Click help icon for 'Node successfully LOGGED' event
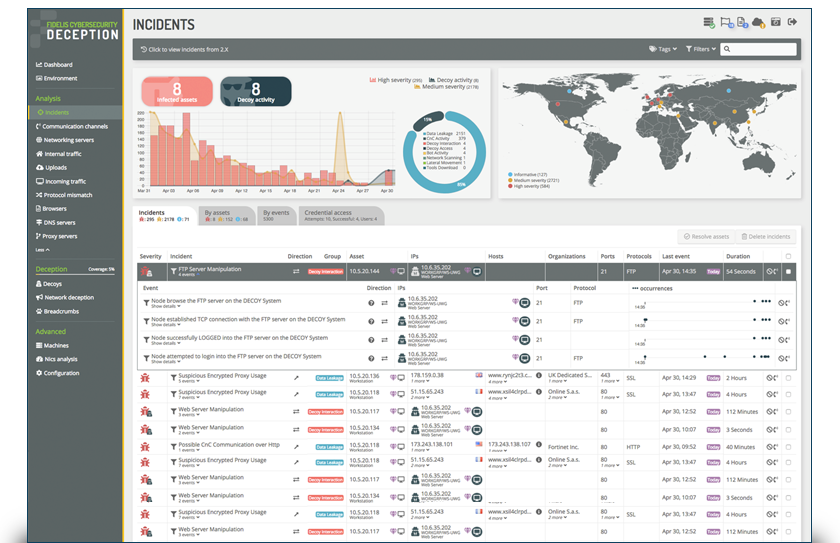 [371, 340]
